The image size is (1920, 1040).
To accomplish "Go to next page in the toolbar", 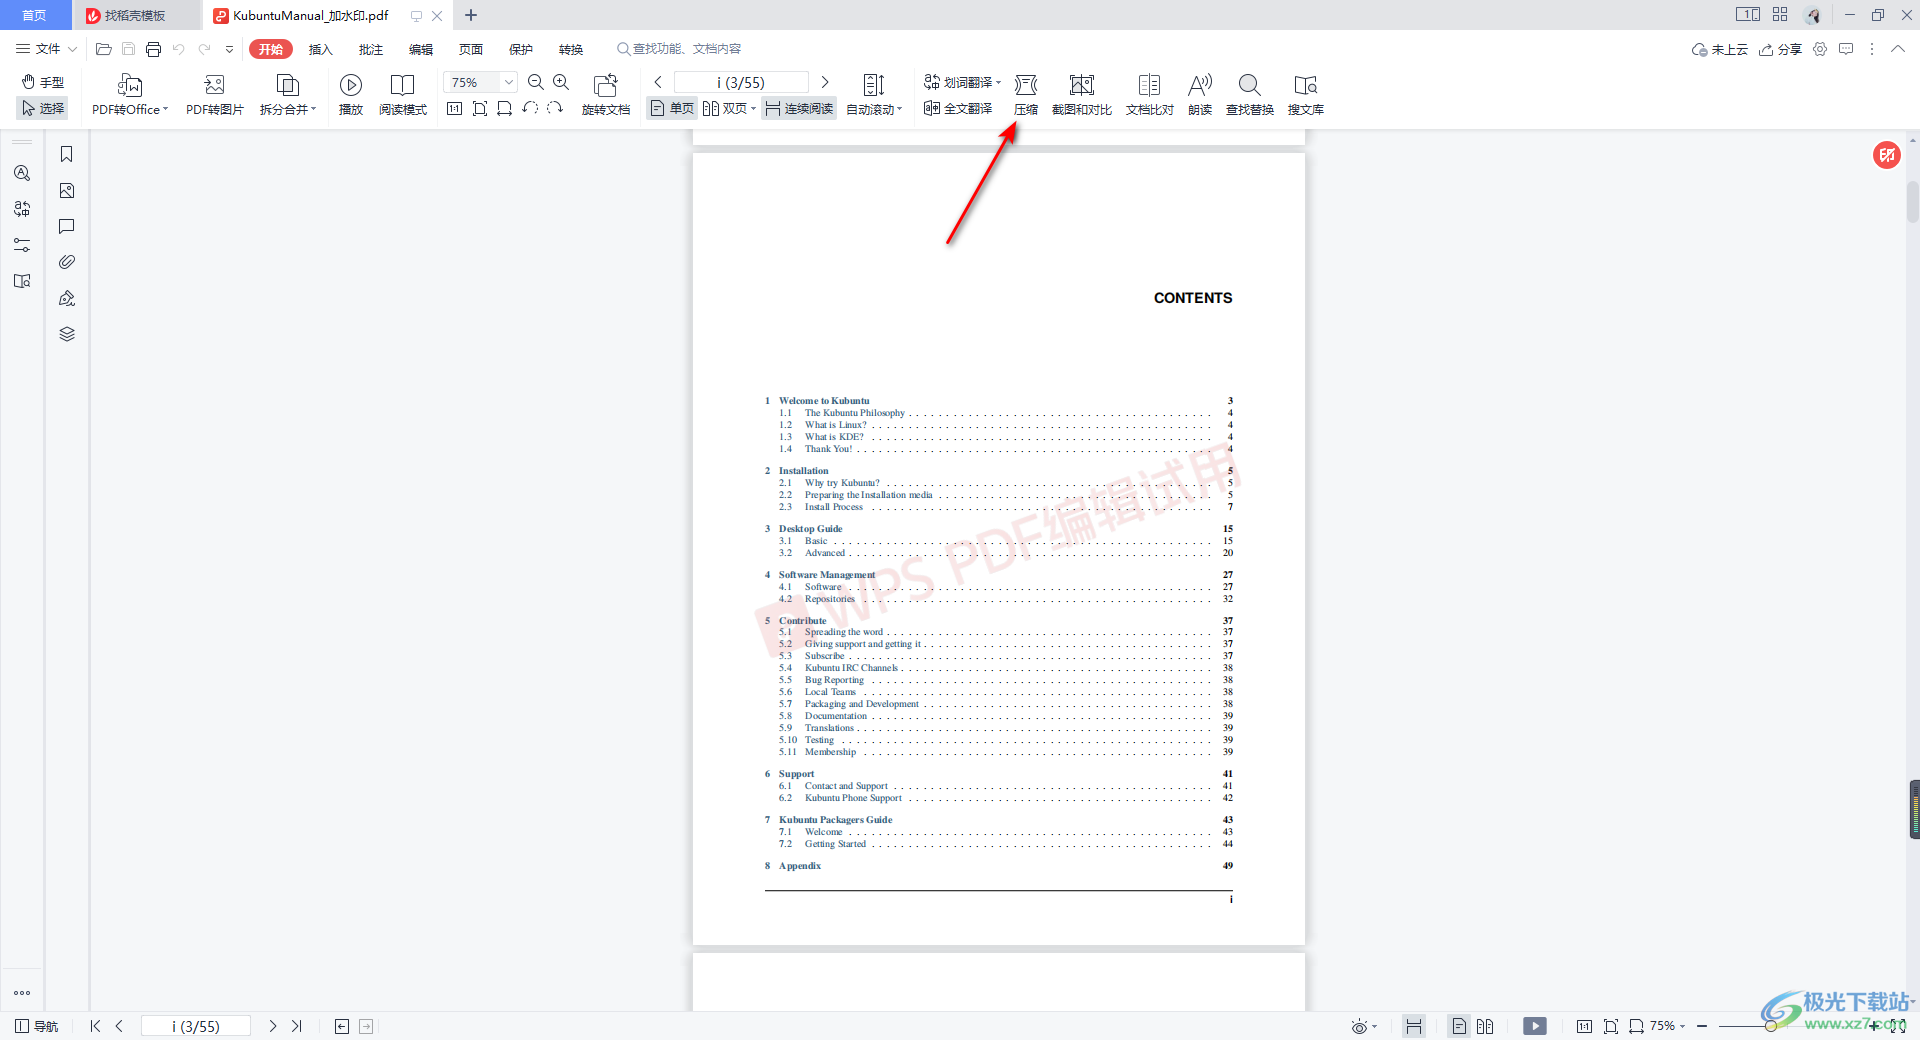I will (x=825, y=82).
